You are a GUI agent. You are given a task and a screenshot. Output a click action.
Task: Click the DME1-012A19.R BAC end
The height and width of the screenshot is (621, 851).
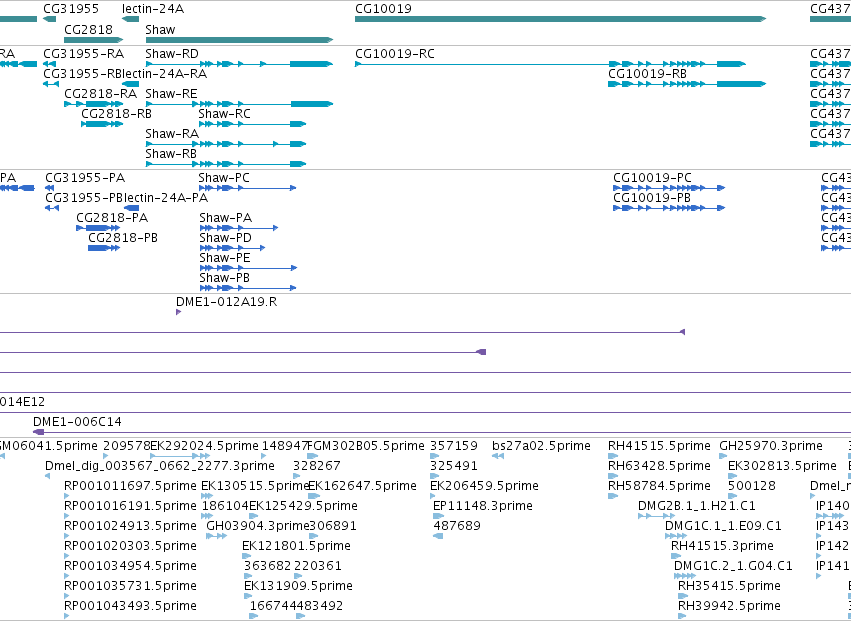coord(178,312)
